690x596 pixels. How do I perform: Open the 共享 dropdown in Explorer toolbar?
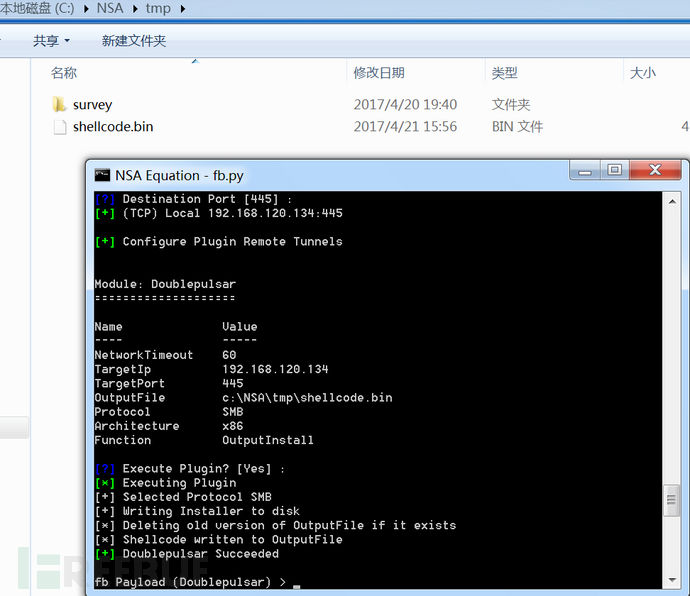coord(51,41)
